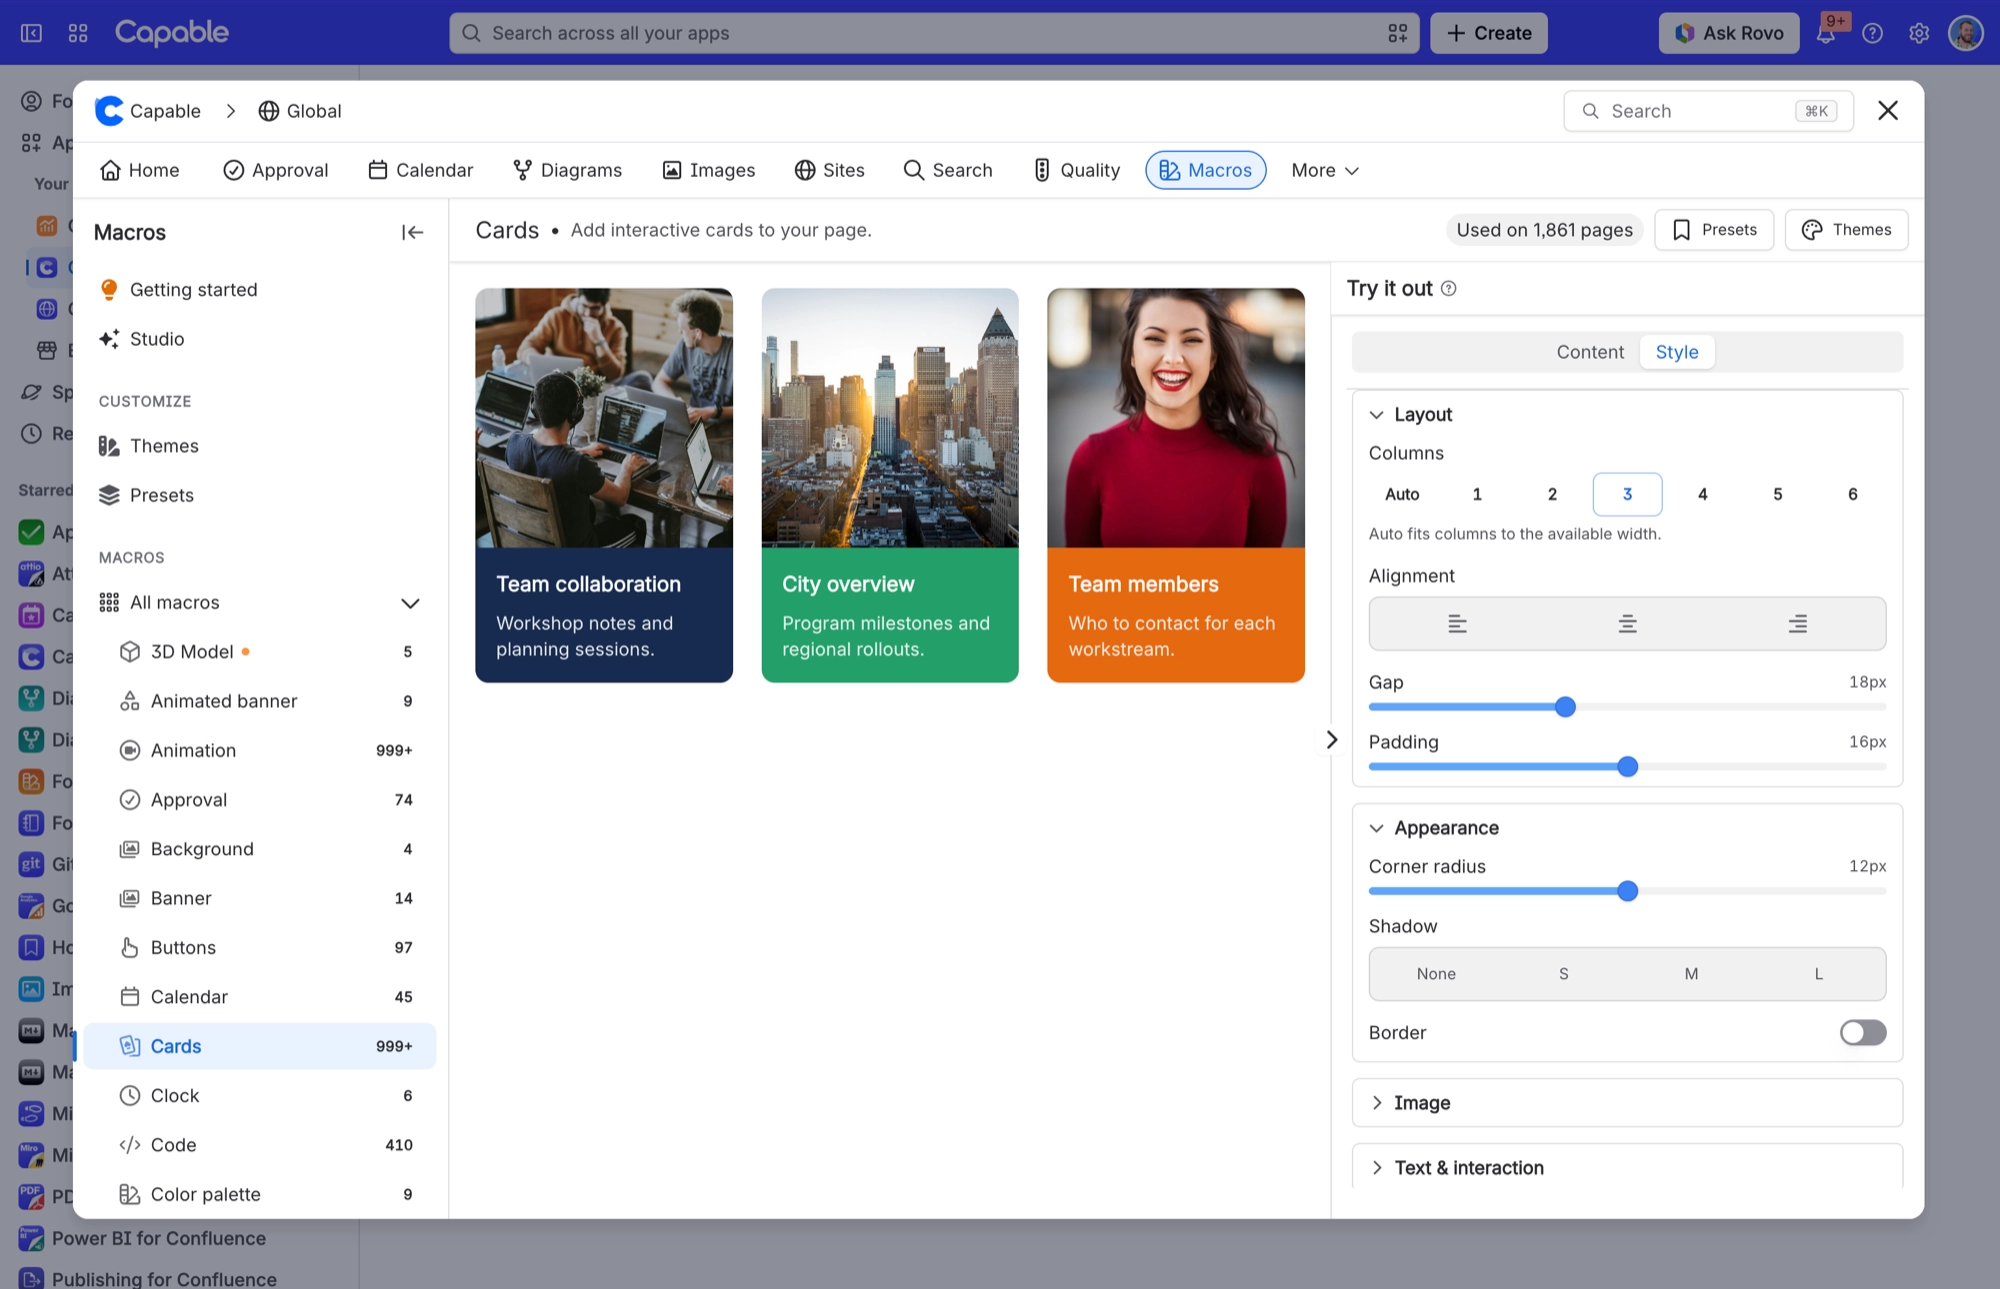Viewport: 2000px width, 1289px height.
Task: Select center alignment icon
Action: pyautogui.click(x=1628, y=624)
